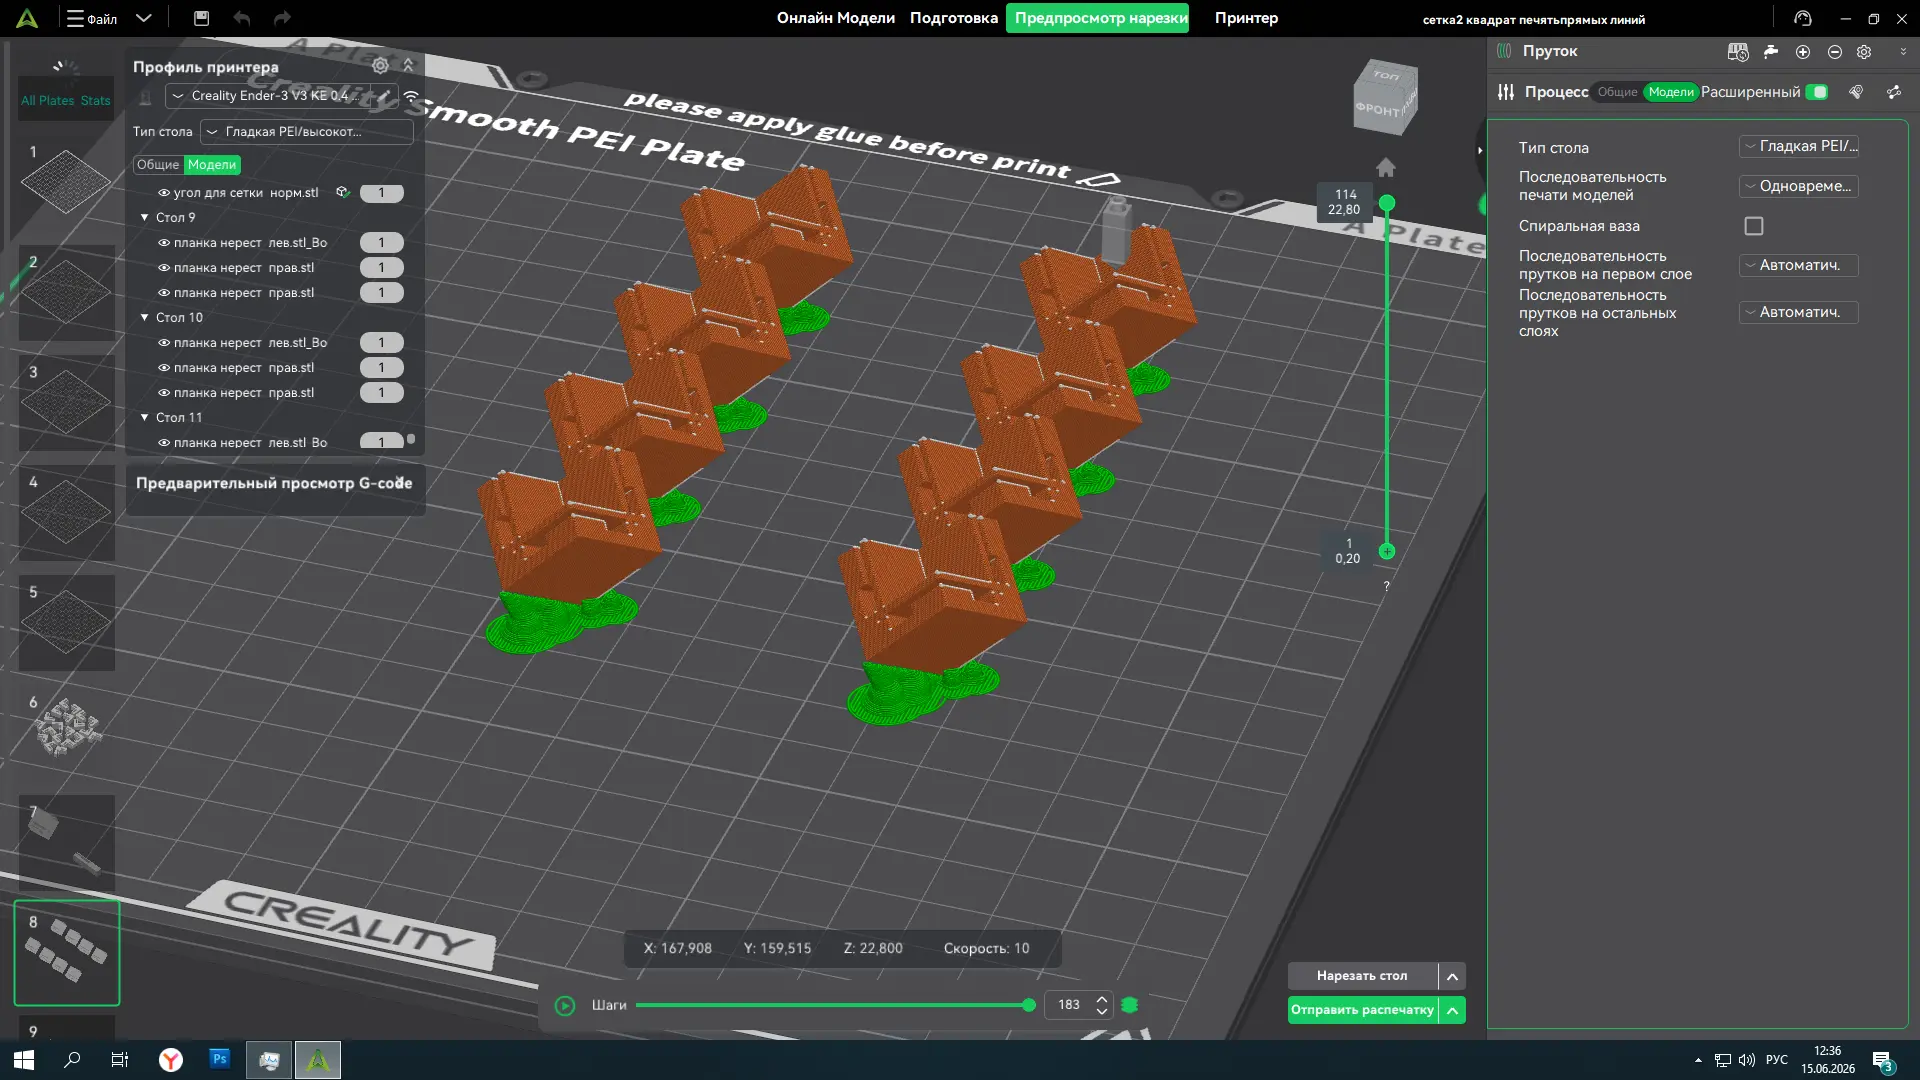Switch to Принтер tab
This screenshot has height=1080, width=1920.
1246,18
